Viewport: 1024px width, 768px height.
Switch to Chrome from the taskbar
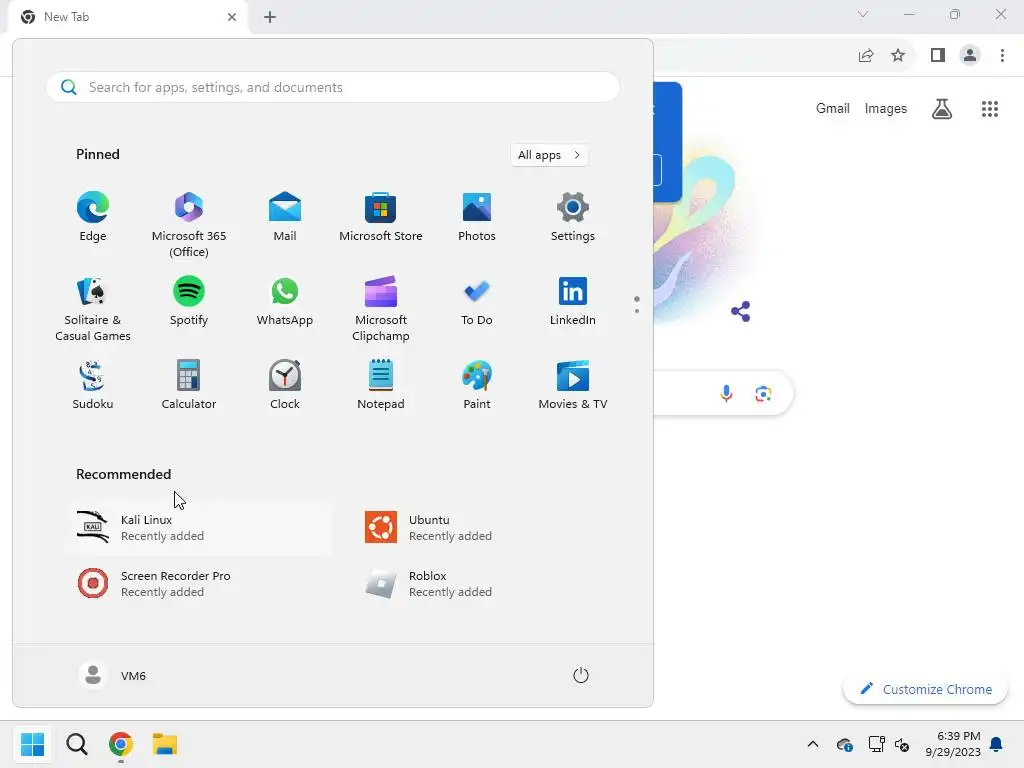pos(121,744)
